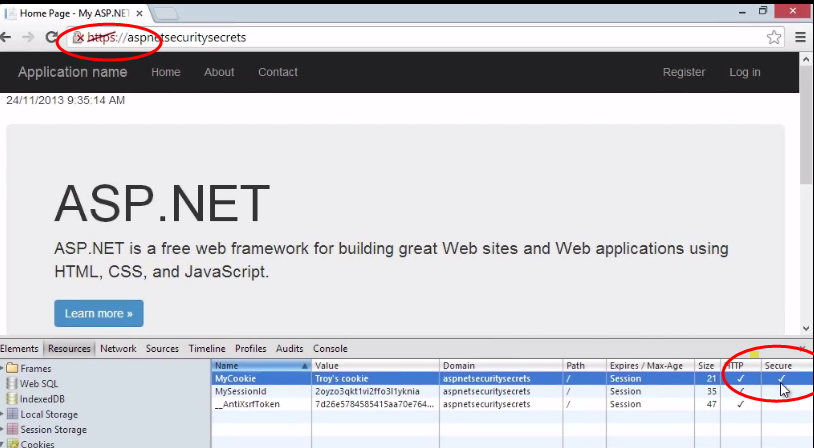This screenshot has height=448, width=814.
Task: Click the Register link
Action: tap(684, 72)
